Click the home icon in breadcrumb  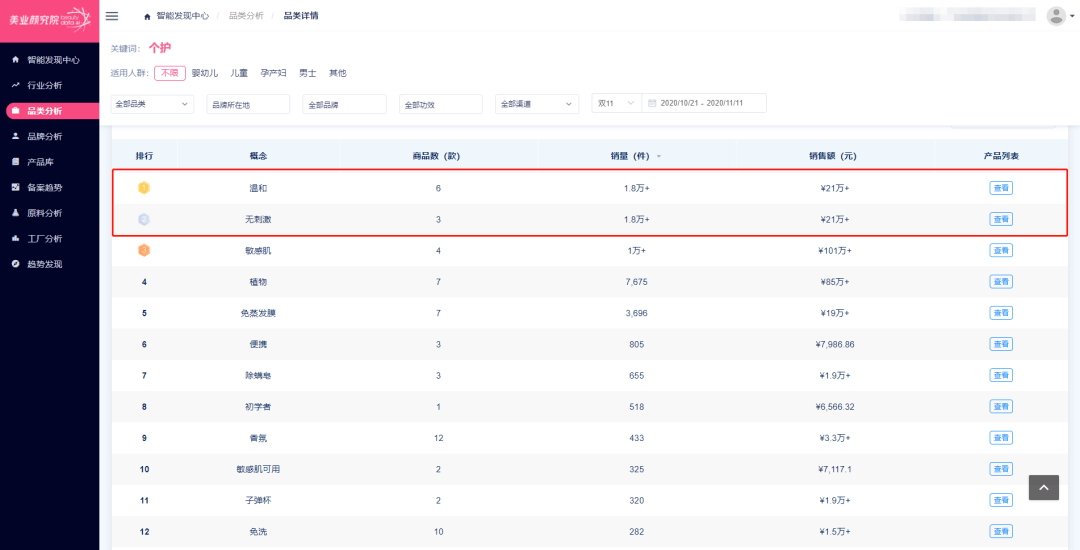tap(148, 16)
